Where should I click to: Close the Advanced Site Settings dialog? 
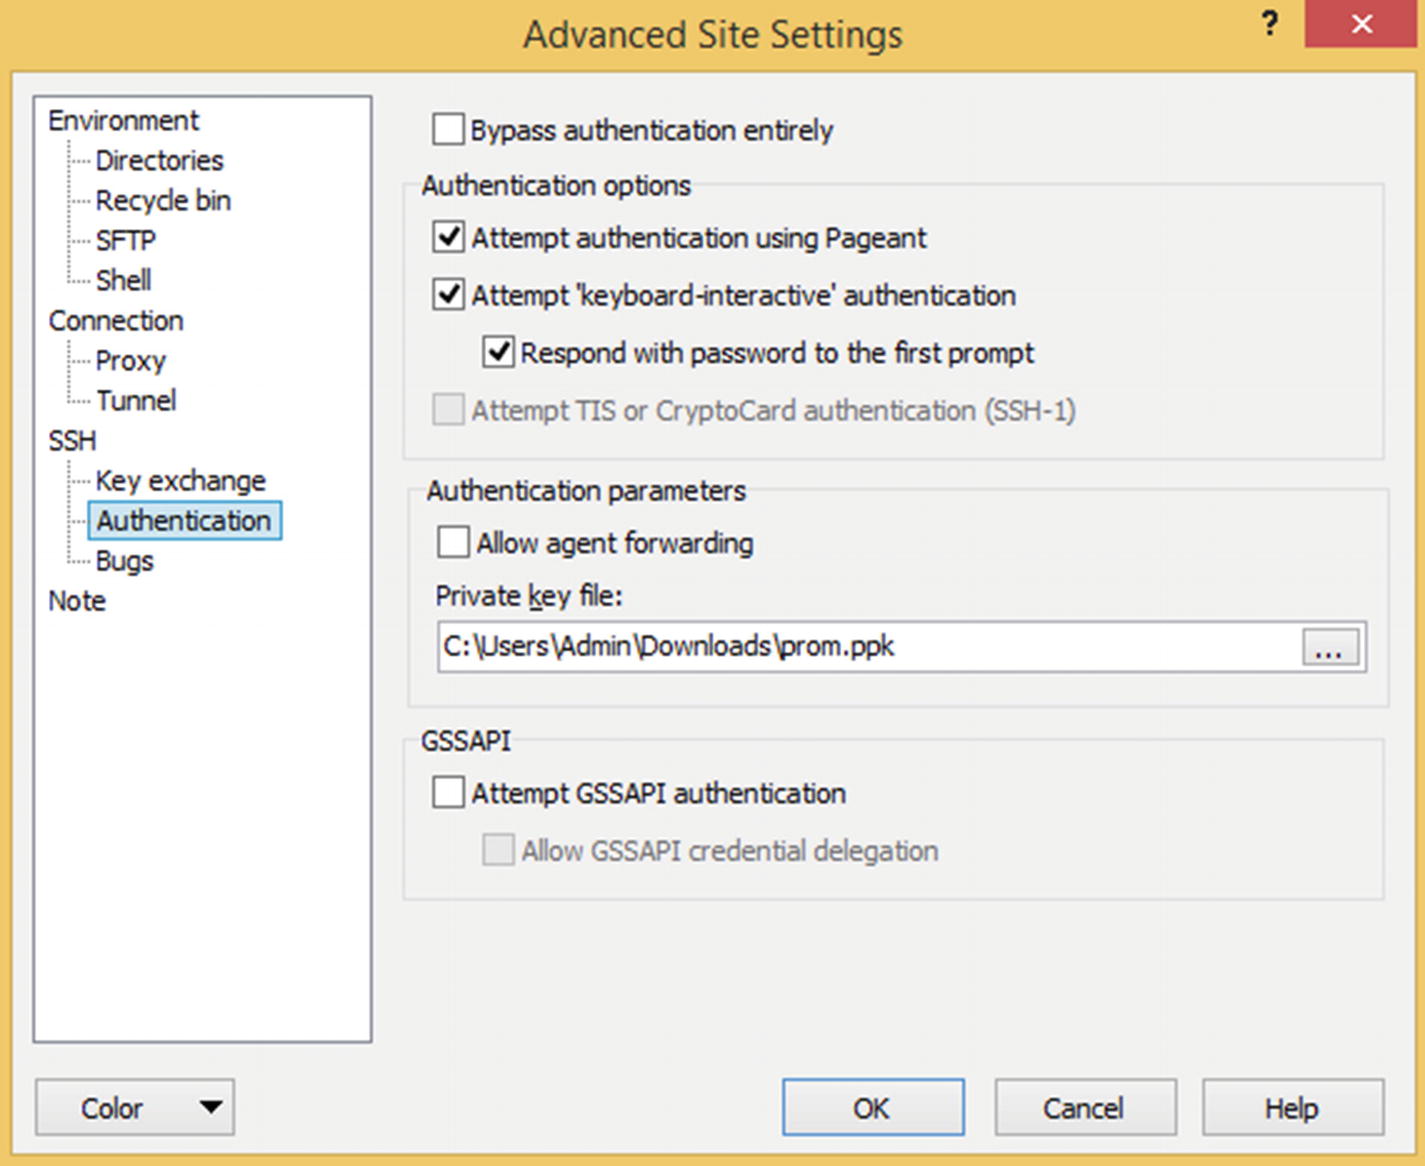point(1362,24)
